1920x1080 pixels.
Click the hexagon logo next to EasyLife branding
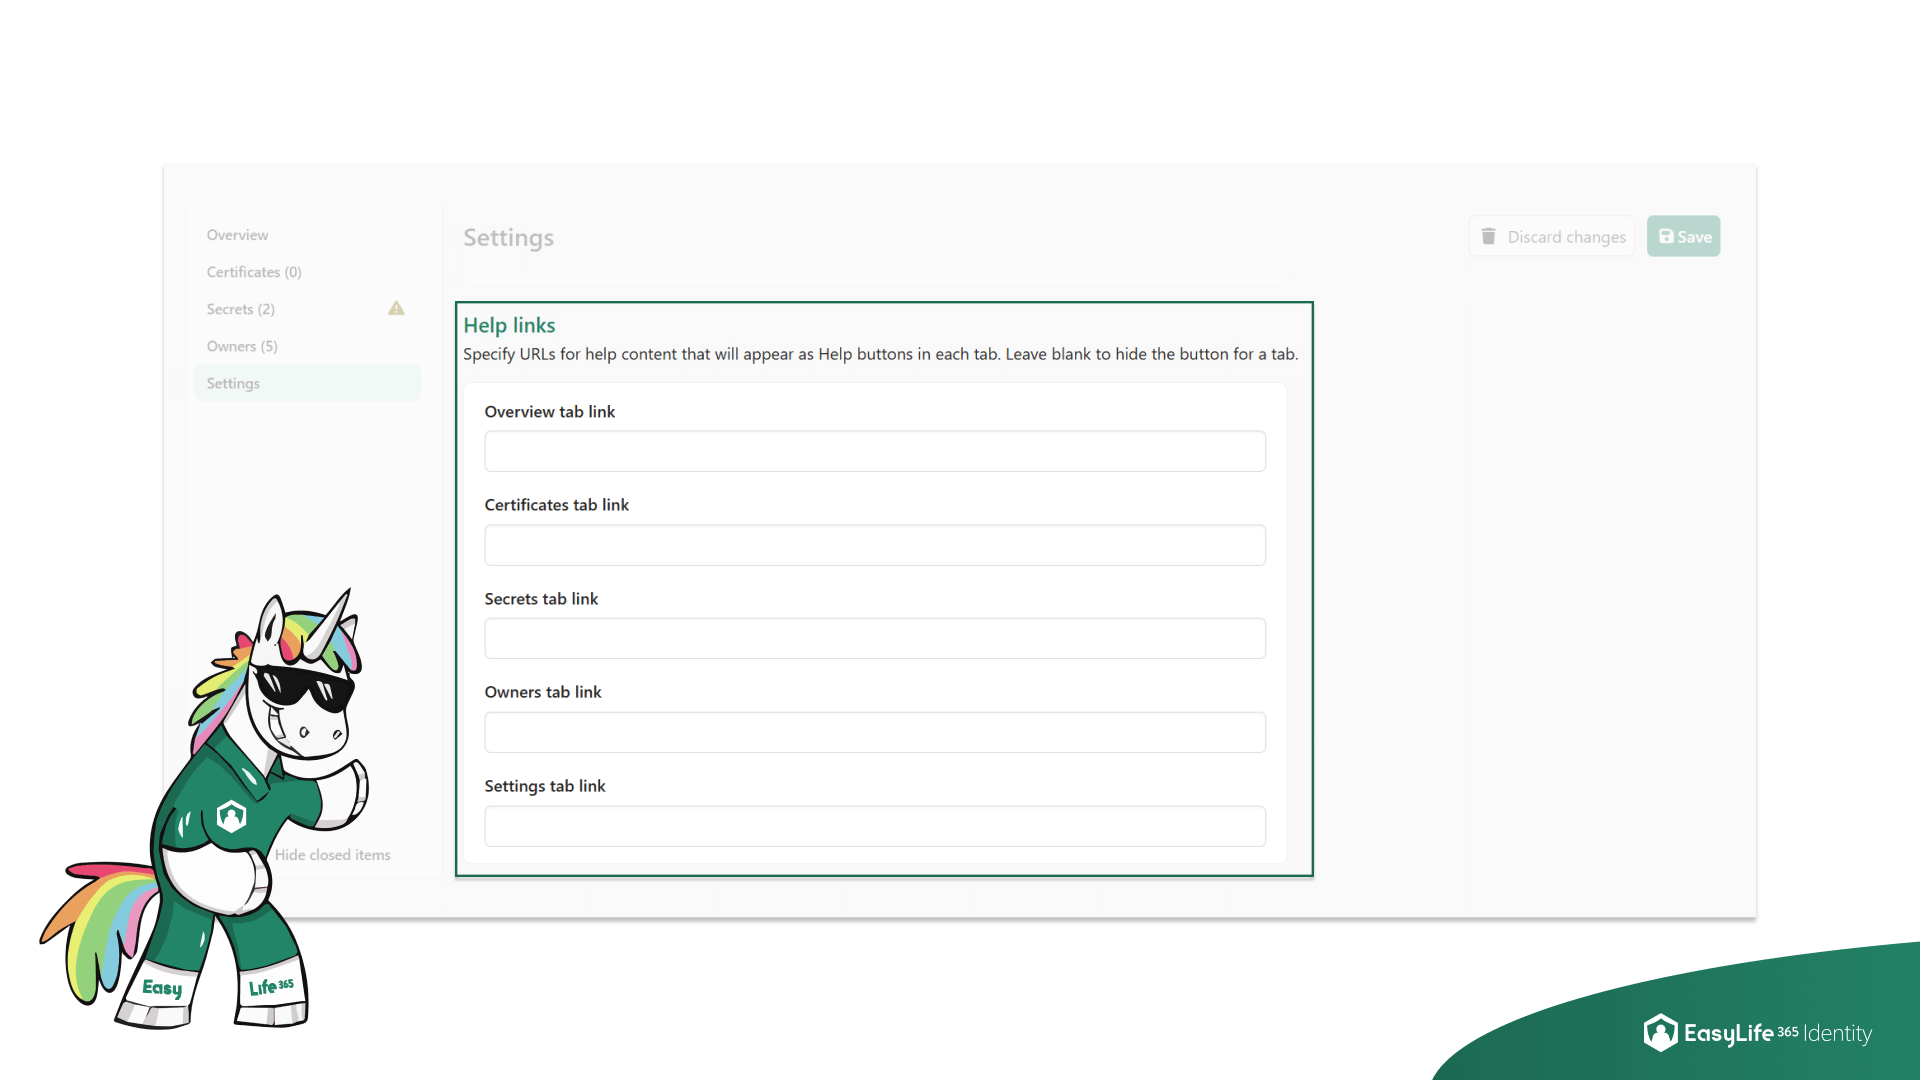pyautogui.click(x=1660, y=1033)
